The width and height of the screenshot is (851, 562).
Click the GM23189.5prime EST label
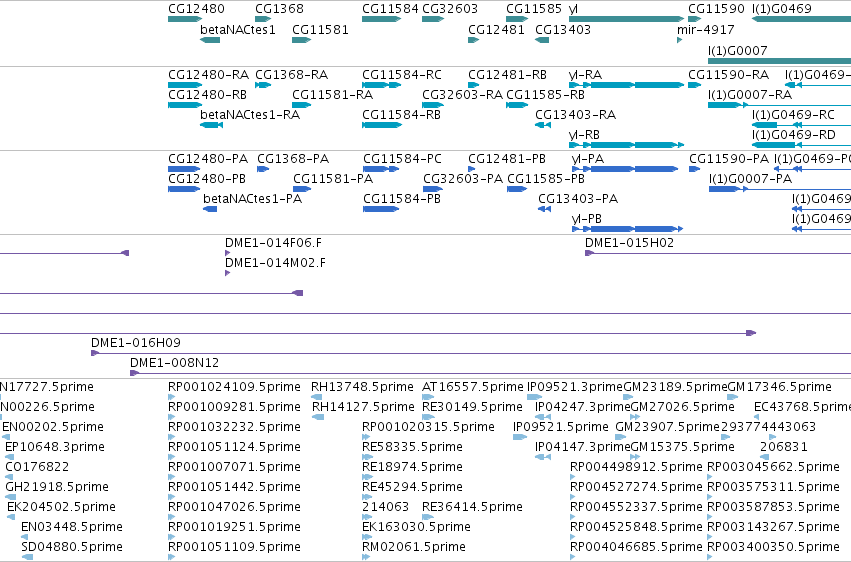click(675, 387)
